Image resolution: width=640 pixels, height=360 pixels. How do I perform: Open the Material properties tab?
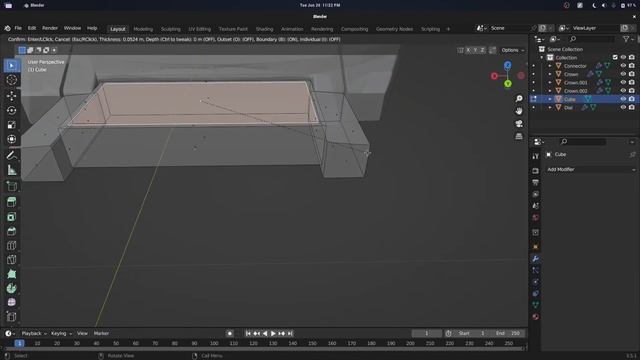pyautogui.click(x=536, y=317)
